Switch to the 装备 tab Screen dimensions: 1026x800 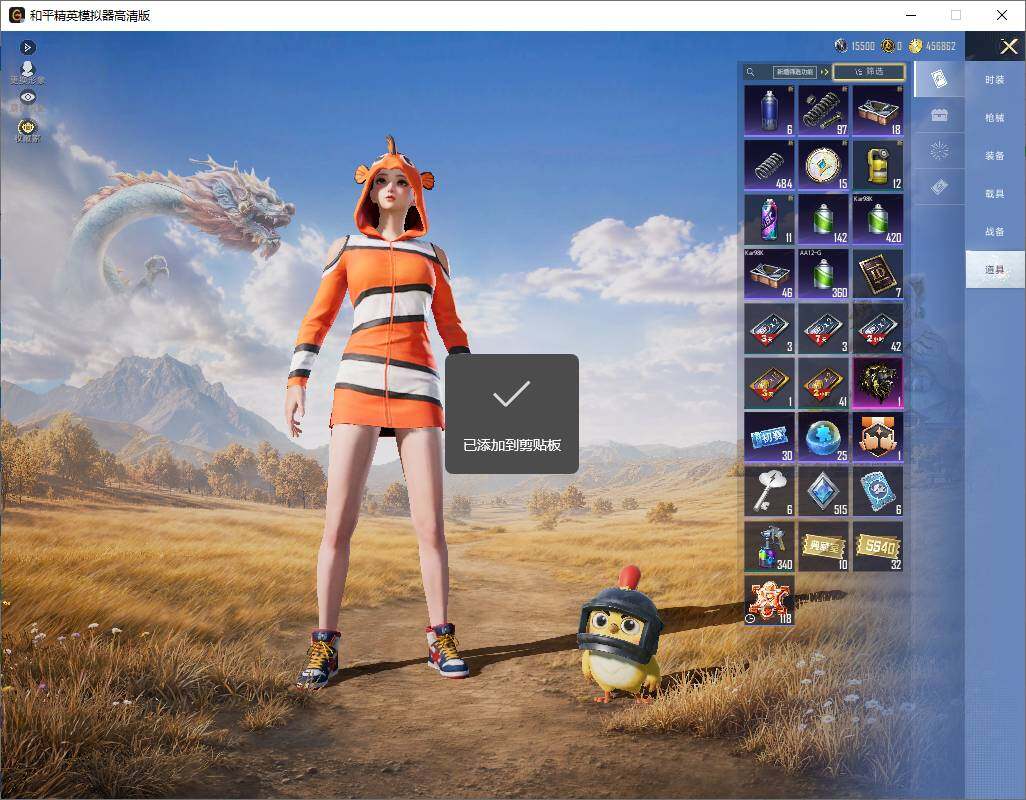click(x=995, y=156)
